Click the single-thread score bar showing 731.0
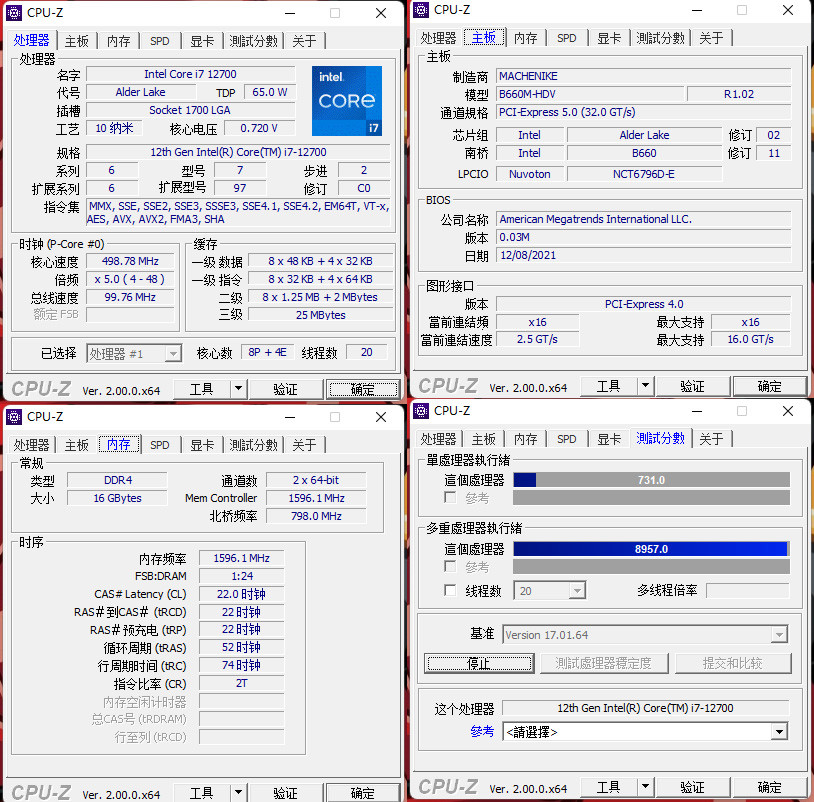Image resolution: width=814 pixels, height=802 pixels. (x=652, y=480)
